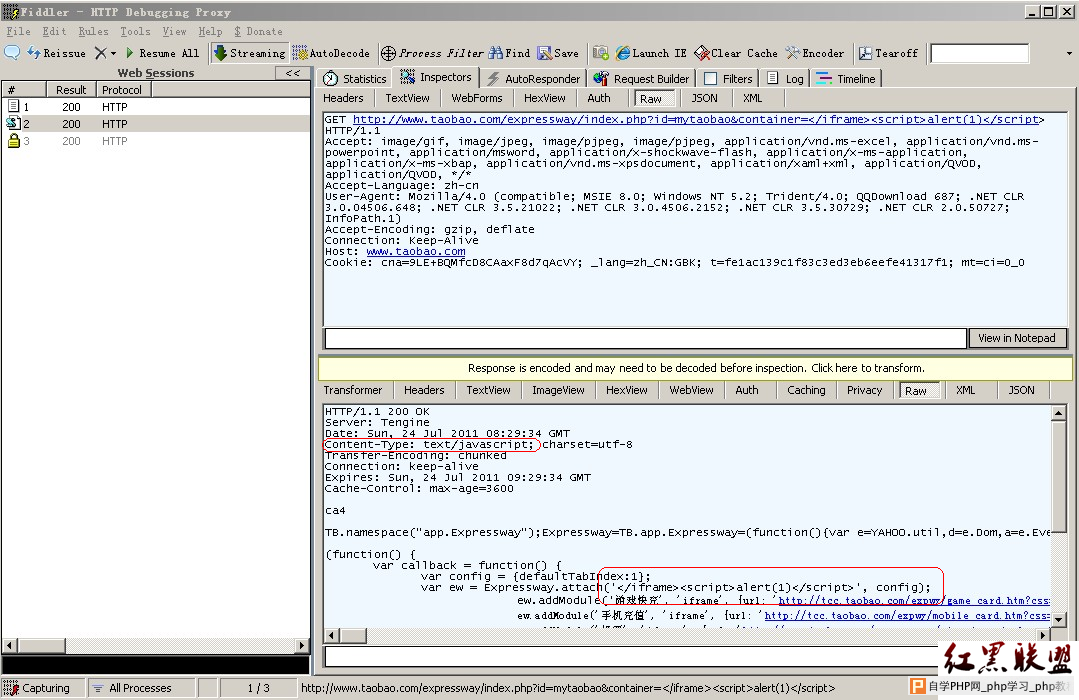Image resolution: width=1079 pixels, height=700 pixels.
Task: Open the Rules menu
Action: 94,31
